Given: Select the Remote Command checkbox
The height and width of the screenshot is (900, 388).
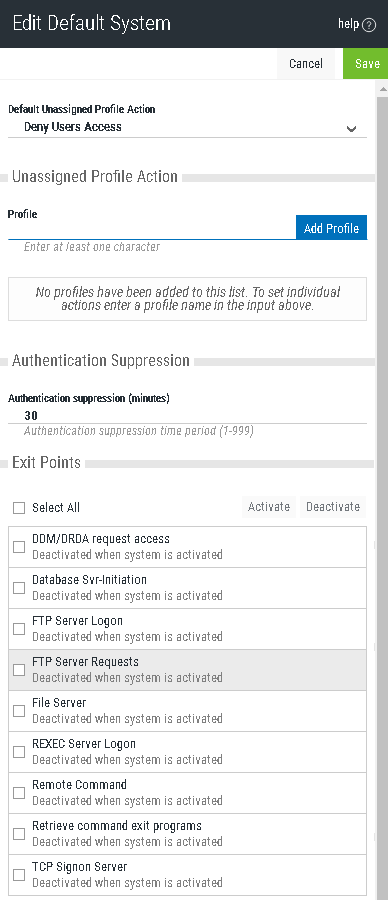Looking at the screenshot, I should (19, 793).
